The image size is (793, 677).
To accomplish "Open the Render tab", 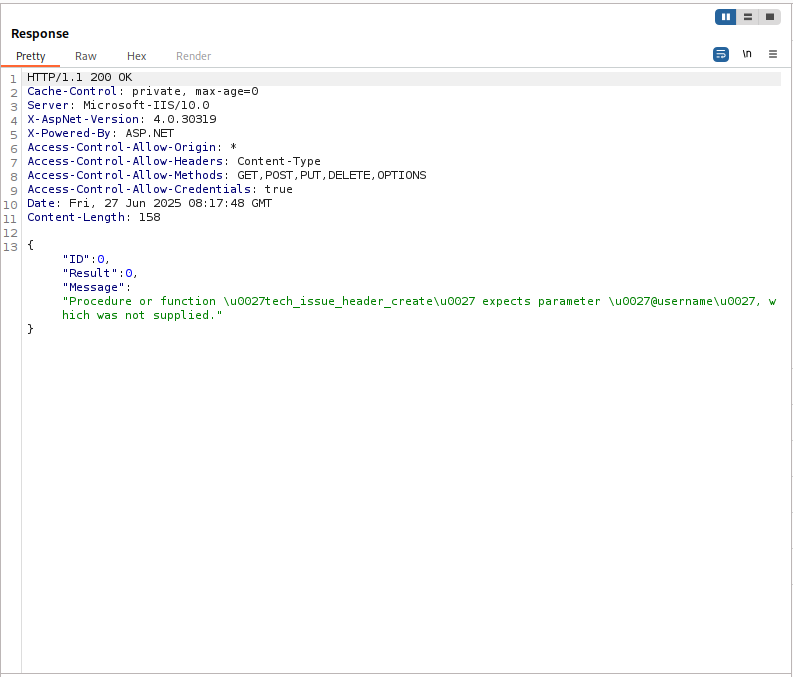I will [x=193, y=56].
